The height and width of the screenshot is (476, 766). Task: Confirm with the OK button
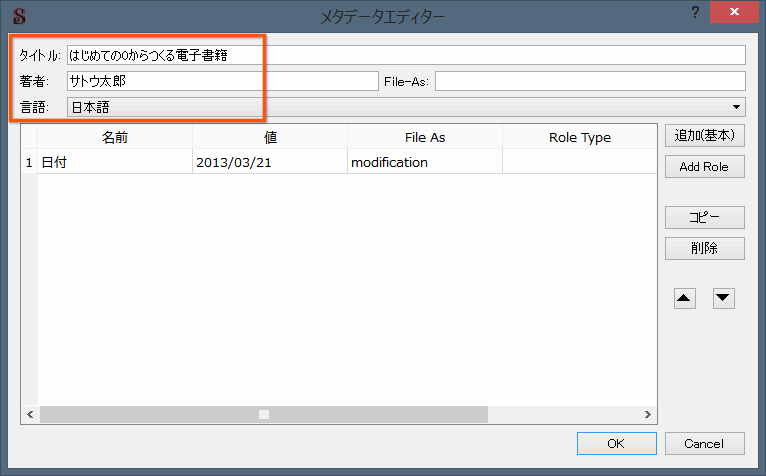coord(617,443)
